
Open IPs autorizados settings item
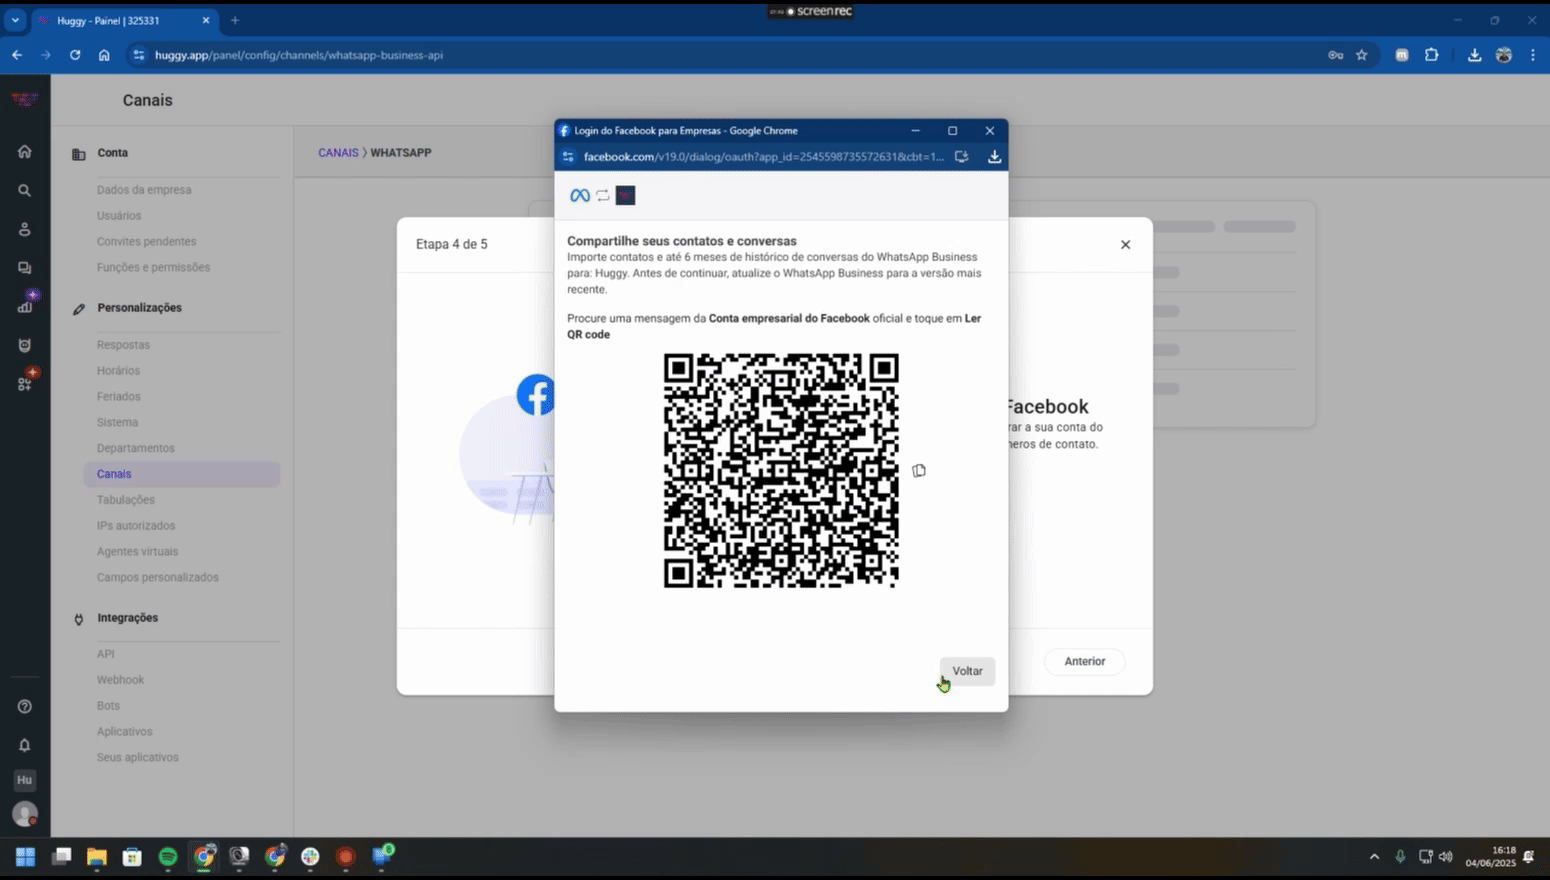click(x=135, y=526)
